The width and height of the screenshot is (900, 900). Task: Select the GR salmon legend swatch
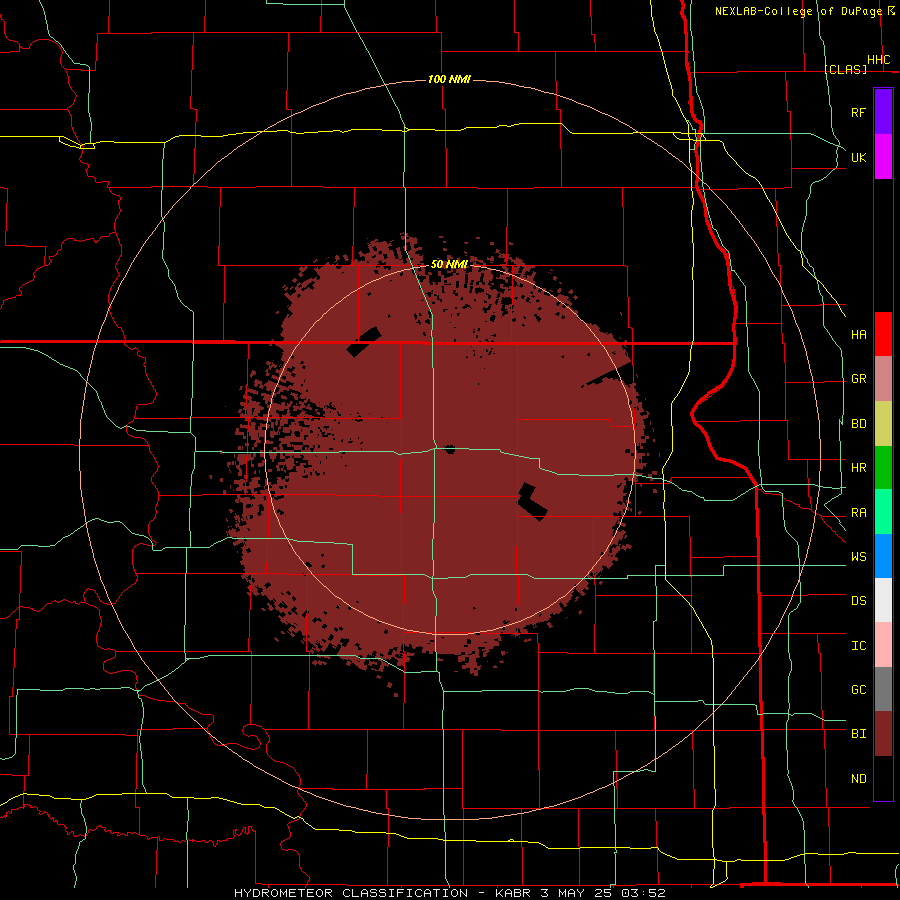(883, 378)
